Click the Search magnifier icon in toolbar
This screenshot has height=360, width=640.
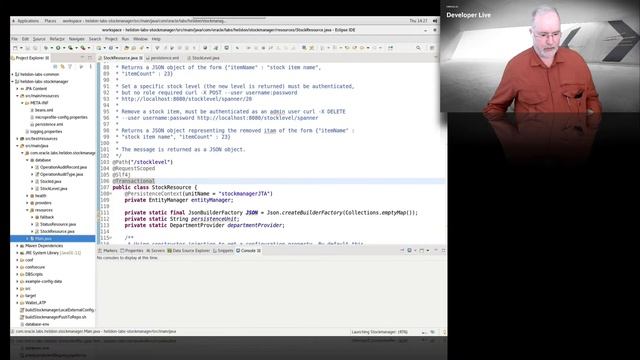(x=418, y=48)
